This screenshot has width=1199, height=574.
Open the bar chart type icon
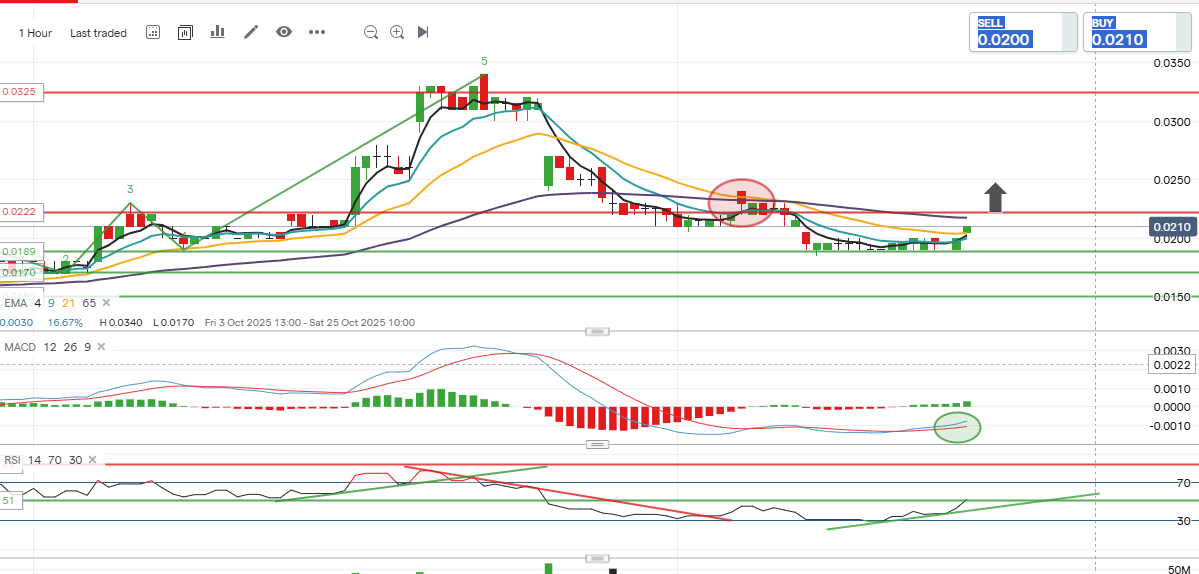click(x=217, y=32)
